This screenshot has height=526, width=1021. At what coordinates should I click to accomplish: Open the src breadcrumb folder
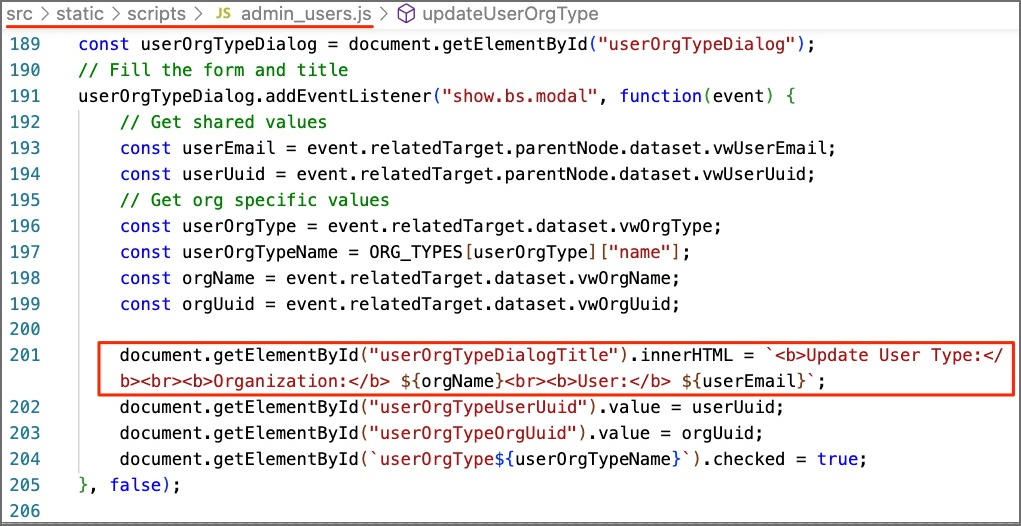pyautogui.click(x=20, y=14)
